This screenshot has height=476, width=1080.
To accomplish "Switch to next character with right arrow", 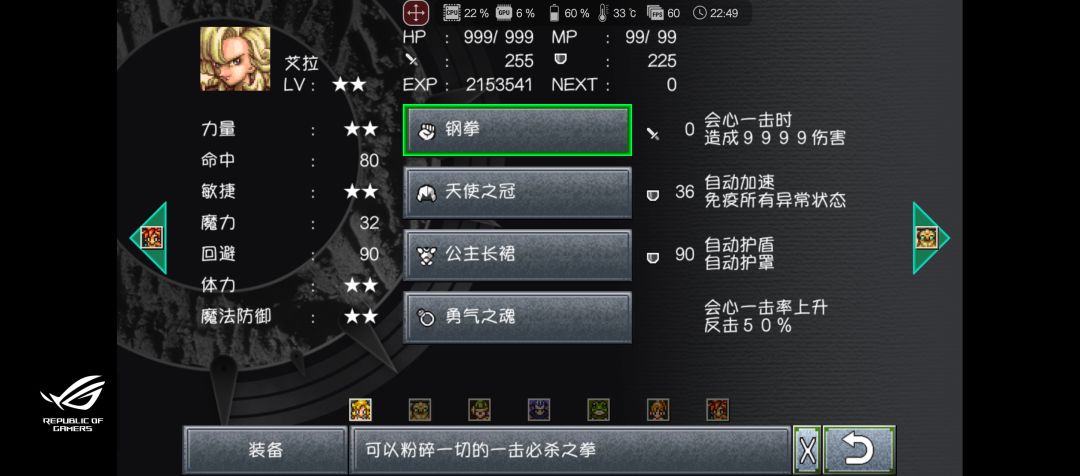I will click(931, 238).
